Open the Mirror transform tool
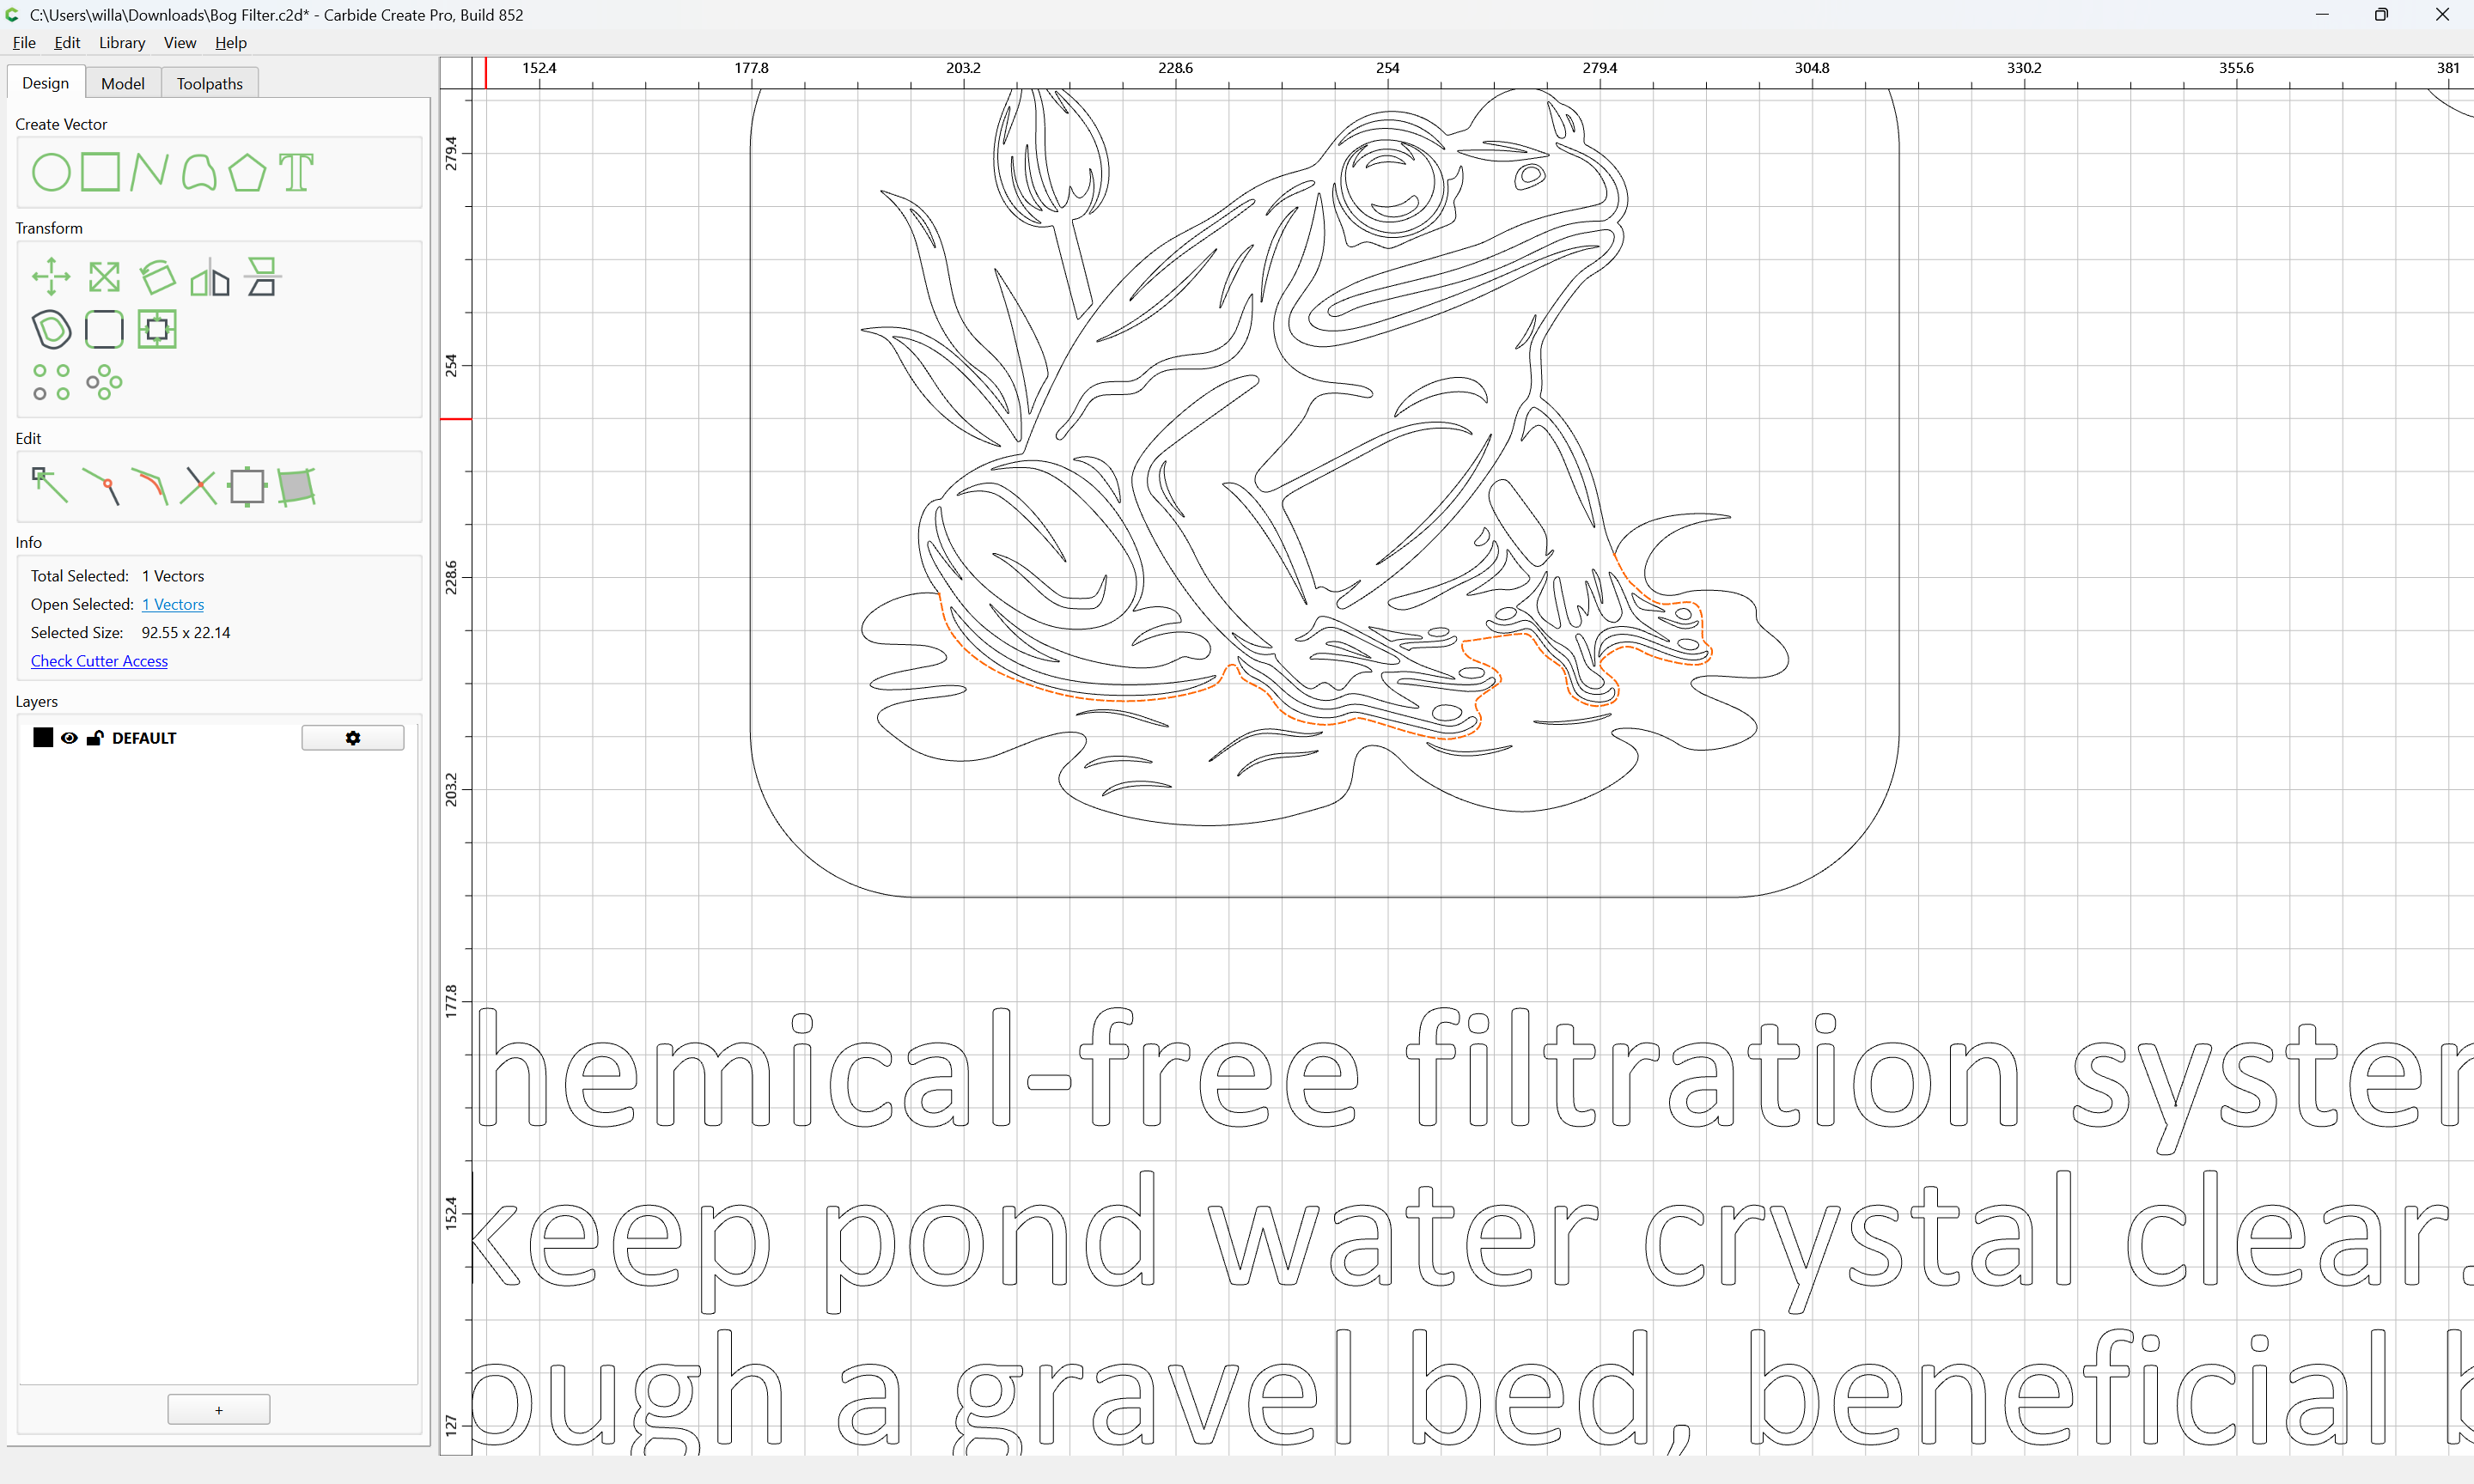 pos(210,277)
